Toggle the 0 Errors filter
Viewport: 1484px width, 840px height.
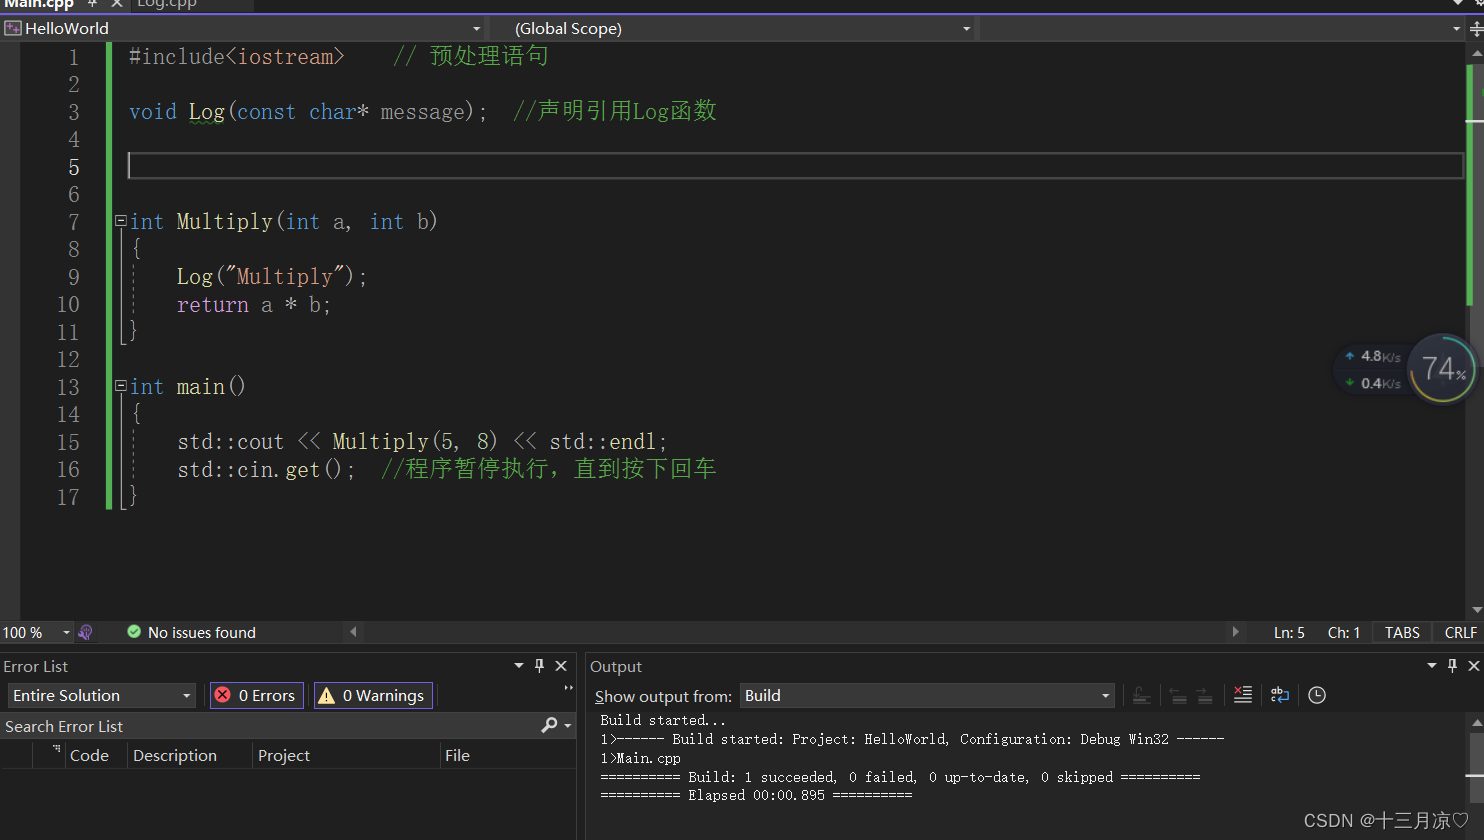tap(257, 695)
